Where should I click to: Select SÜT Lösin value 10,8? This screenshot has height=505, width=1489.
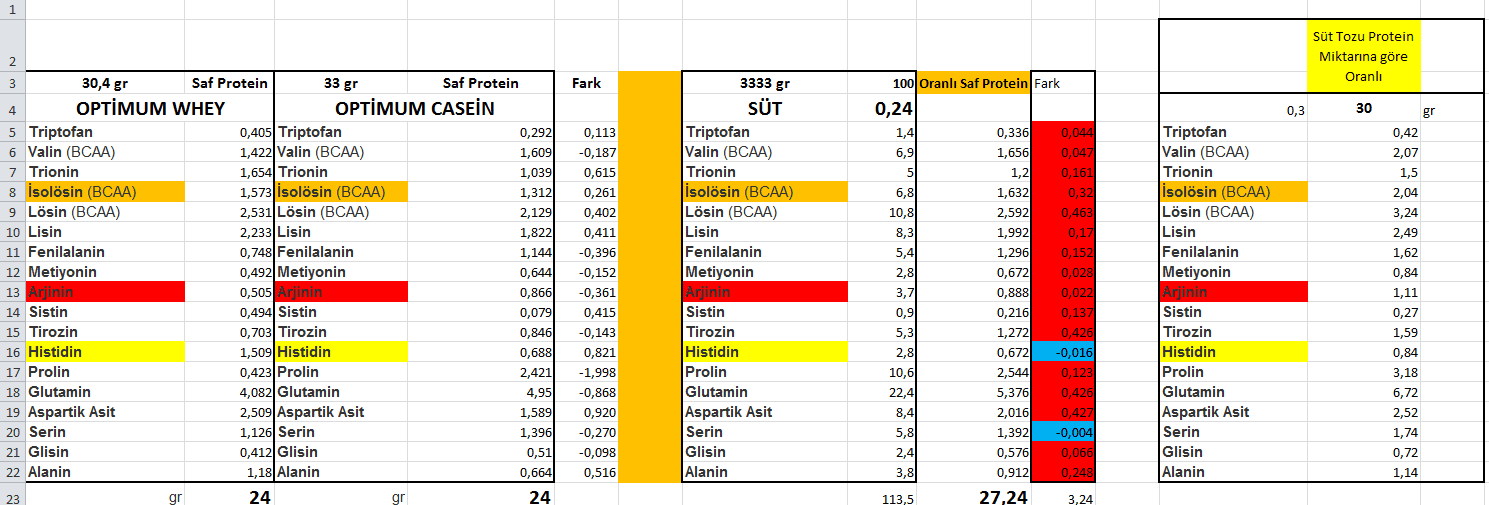tap(881, 212)
